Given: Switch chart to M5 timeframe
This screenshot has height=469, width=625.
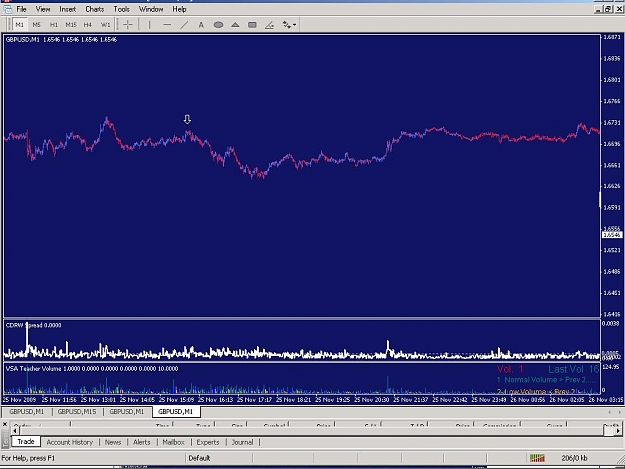Looking at the screenshot, I should 37,25.
